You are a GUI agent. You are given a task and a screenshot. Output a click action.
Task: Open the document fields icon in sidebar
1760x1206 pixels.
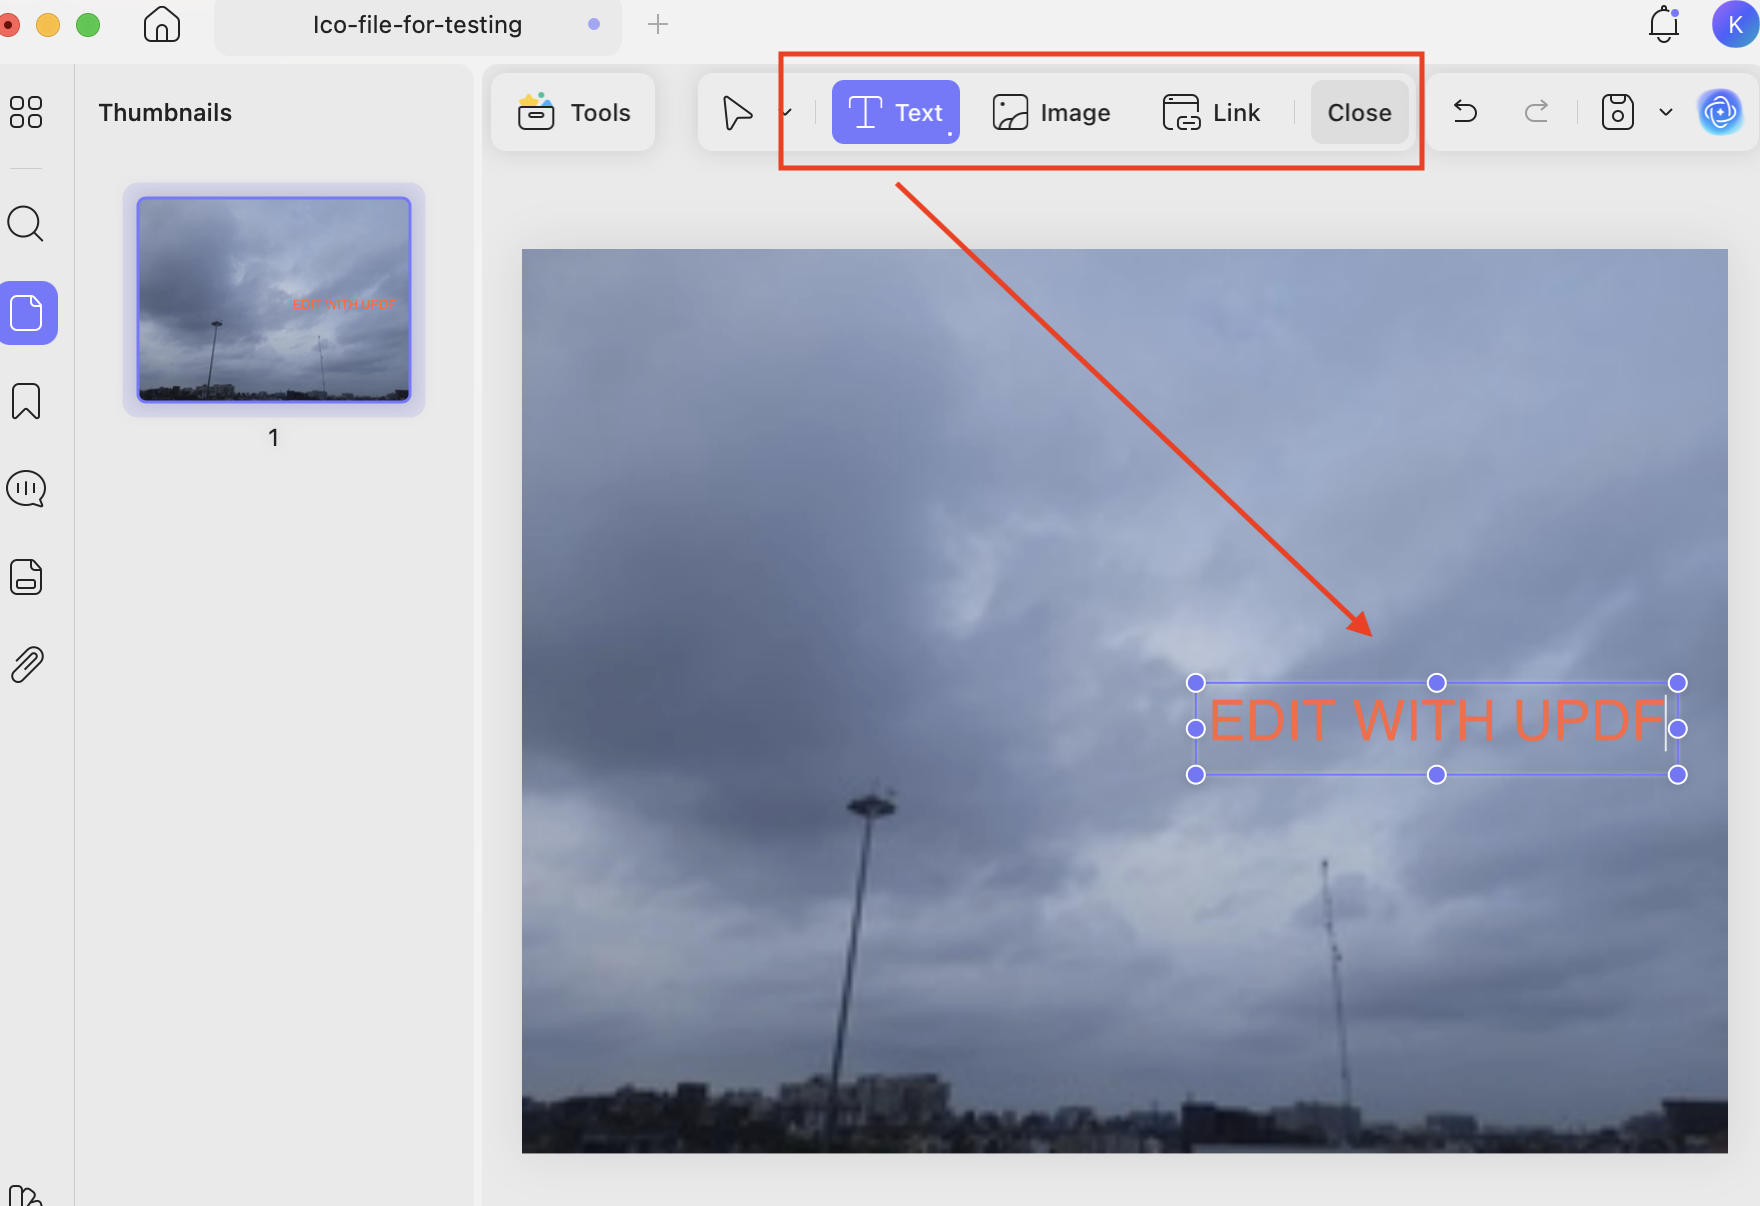click(26, 577)
